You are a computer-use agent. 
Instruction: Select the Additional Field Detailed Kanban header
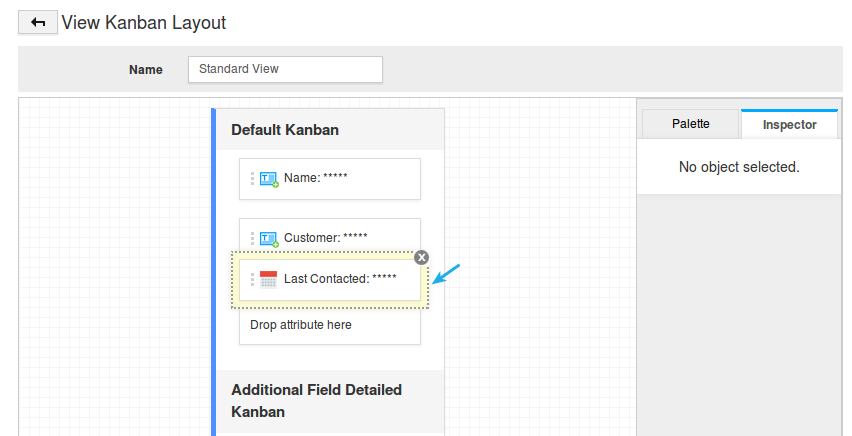tap(316, 400)
